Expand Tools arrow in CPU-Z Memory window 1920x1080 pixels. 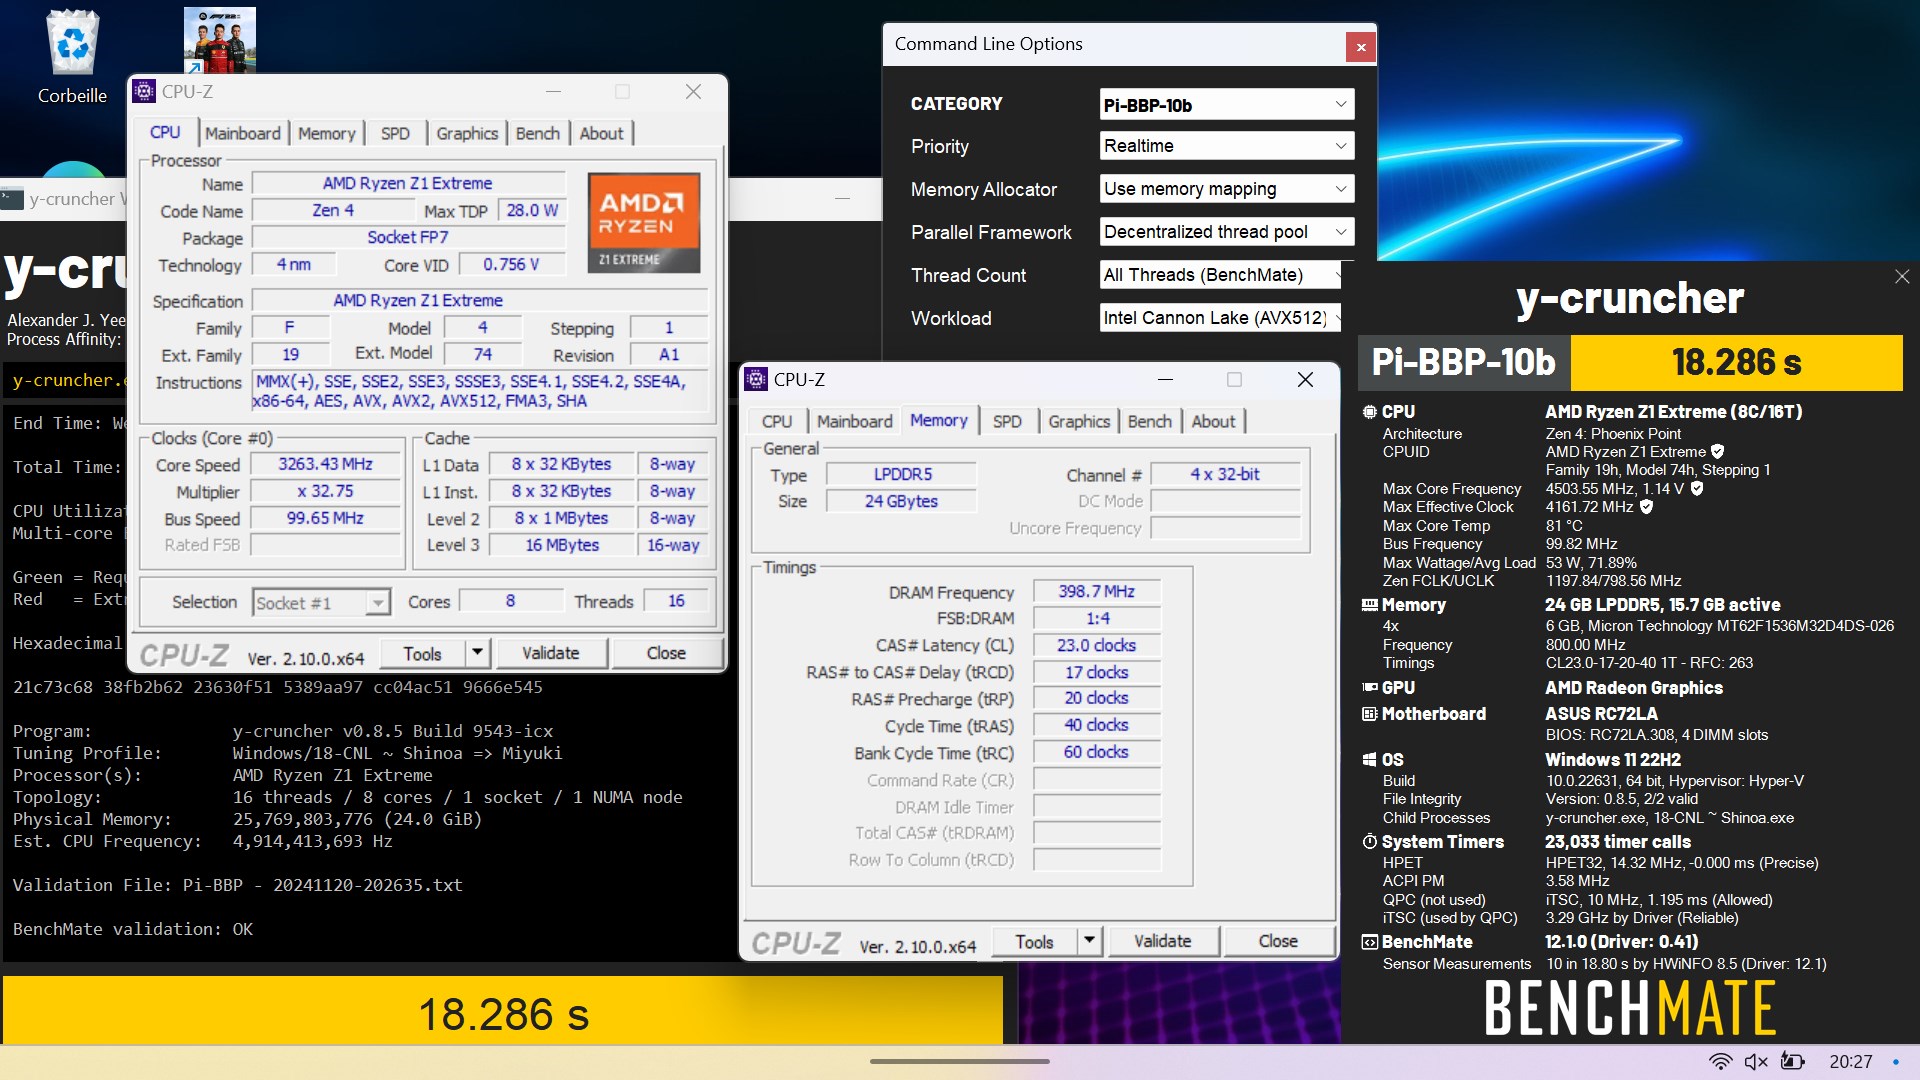point(1089,941)
